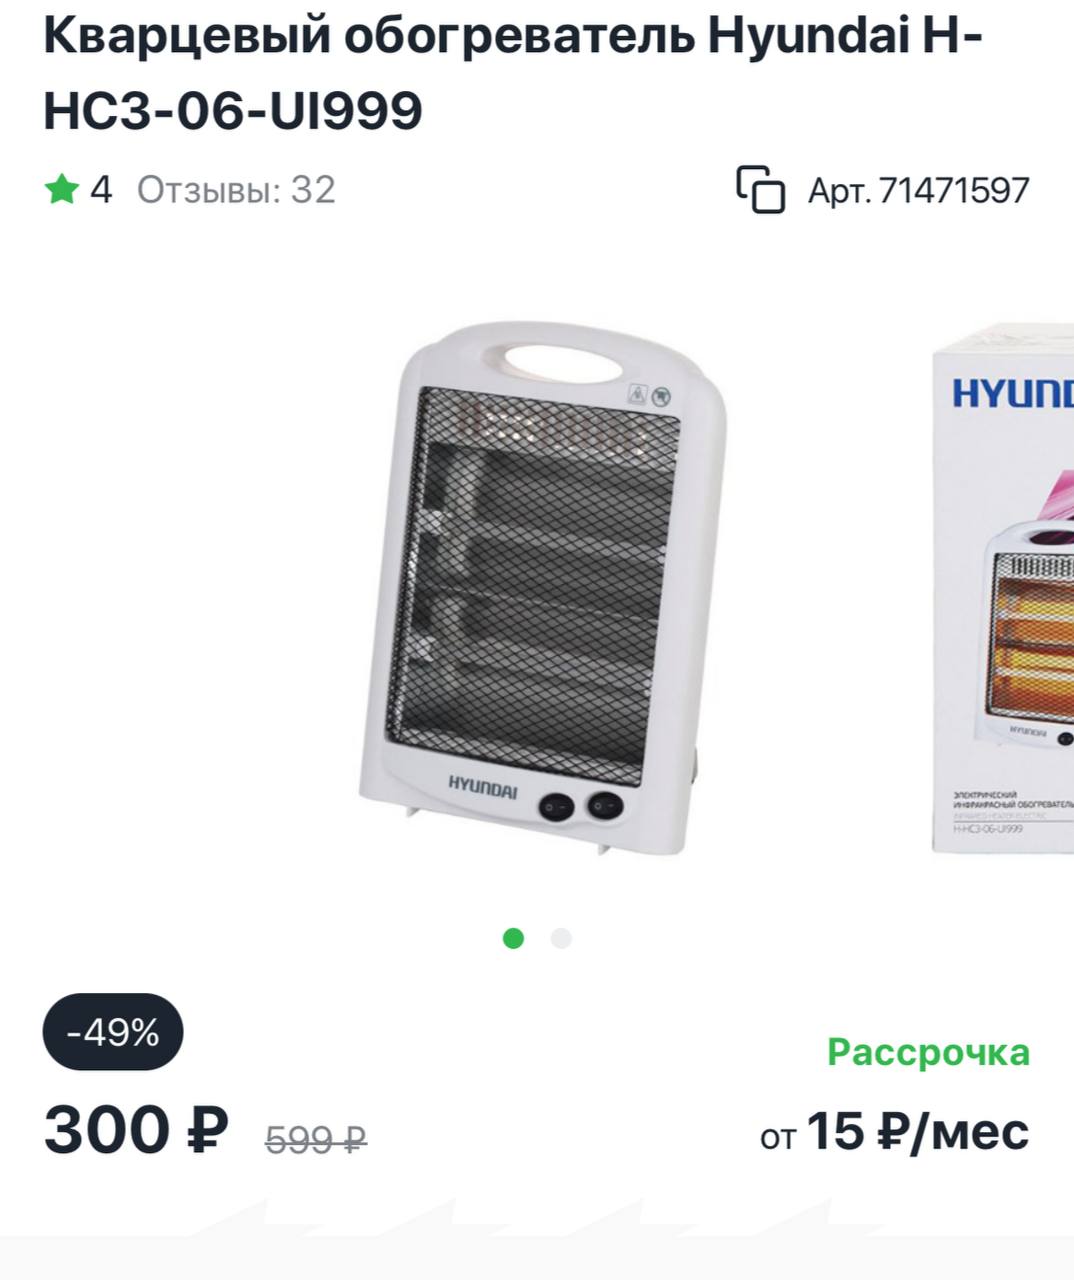The image size is (1074, 1280).
Task: Tap the left power switch on the heater
Action: (557, 804)
